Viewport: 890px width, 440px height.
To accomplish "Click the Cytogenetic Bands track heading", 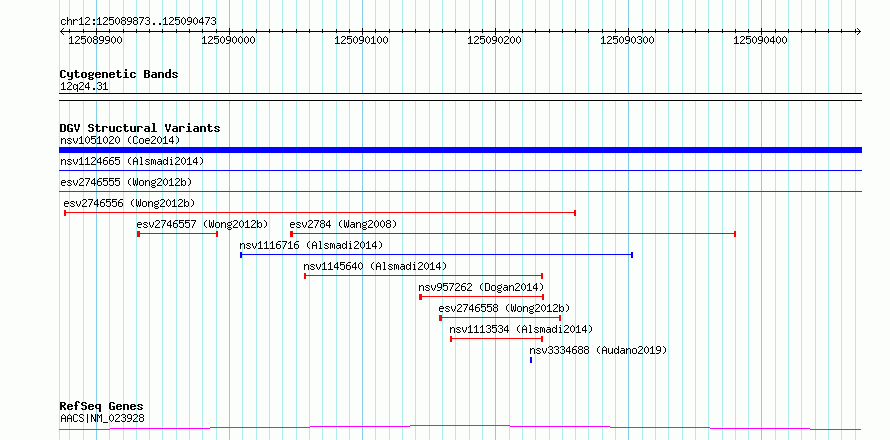I will (119, 74).
